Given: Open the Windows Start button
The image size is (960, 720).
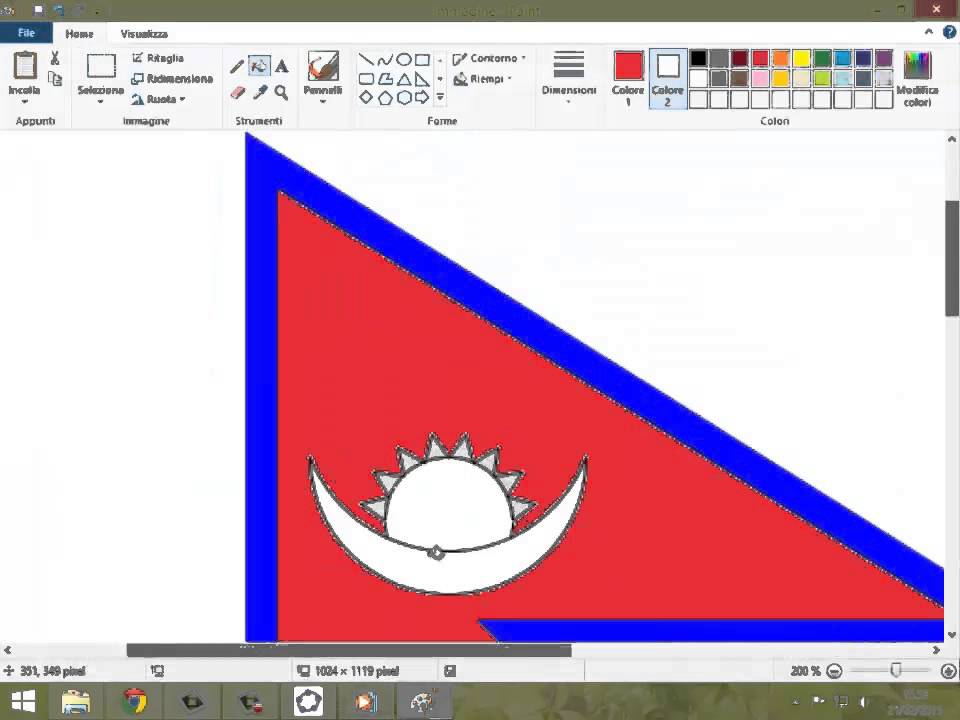Looking at the screenshot, I should (24, 701).
